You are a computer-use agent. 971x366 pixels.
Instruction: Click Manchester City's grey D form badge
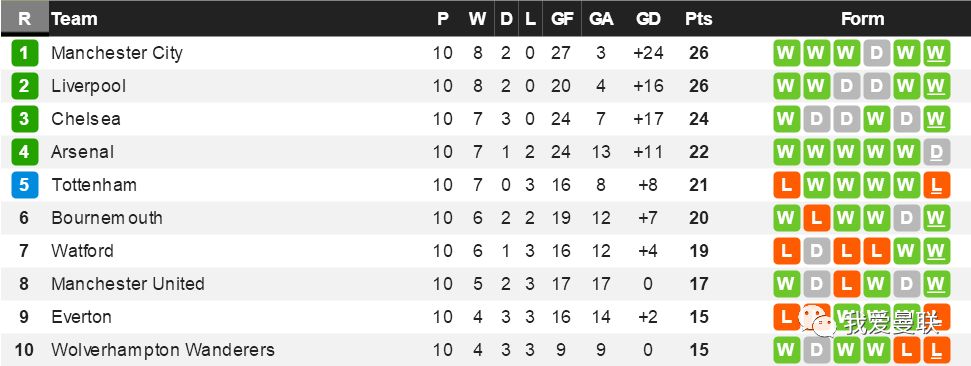pyautogui.click(x=876, y=53)
